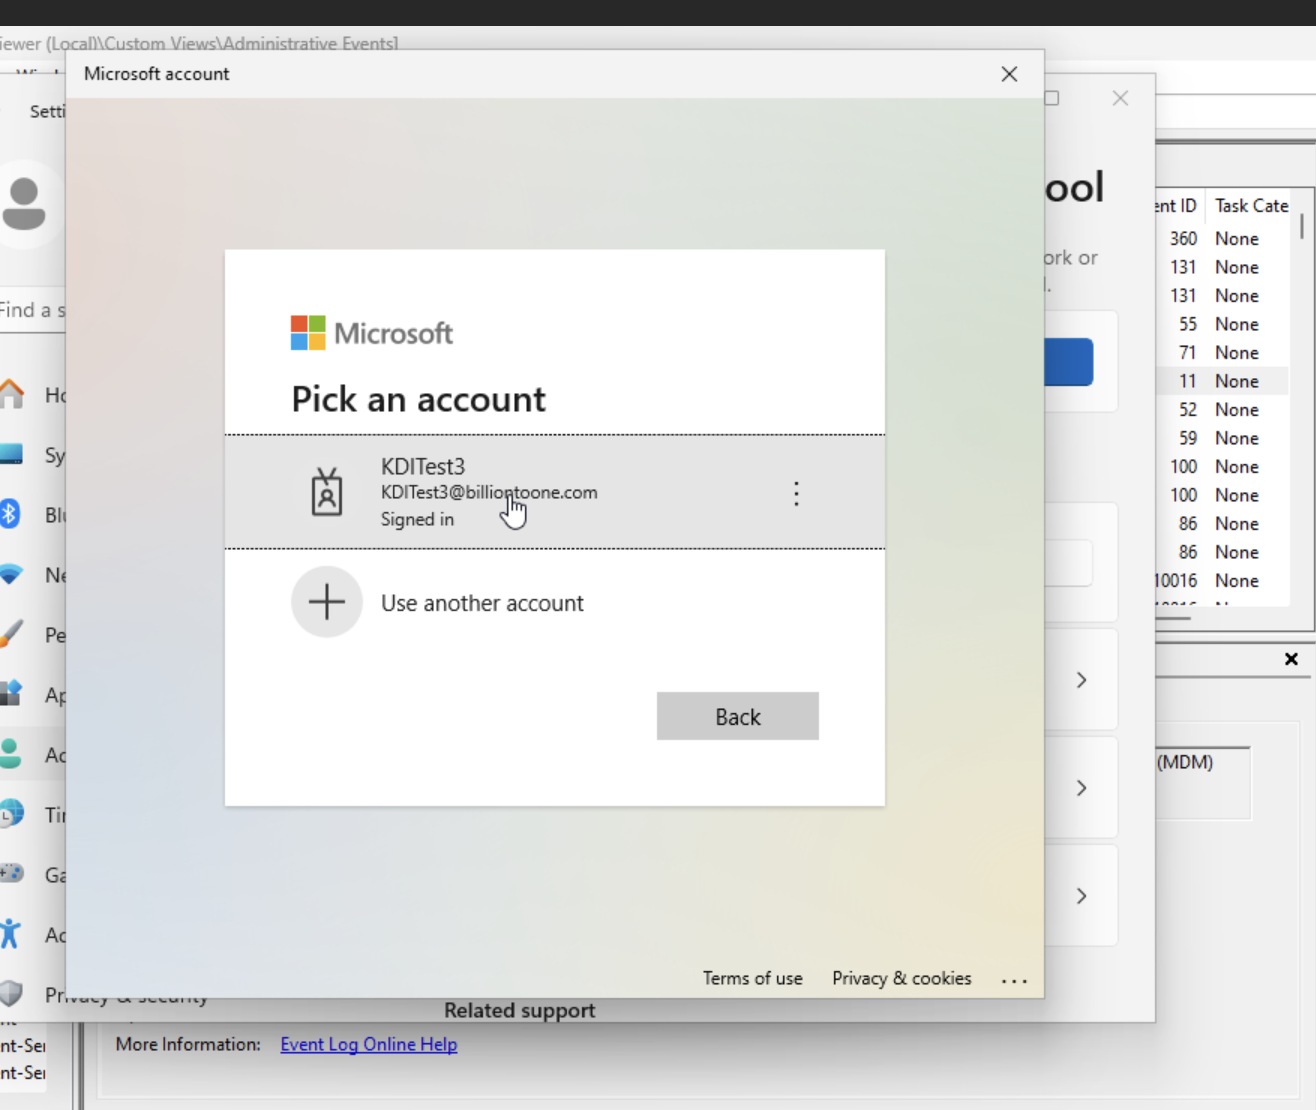Open Accessibility in Settings sidebar
Screen dimensions: 1316x1110
(x=33, y=935)
